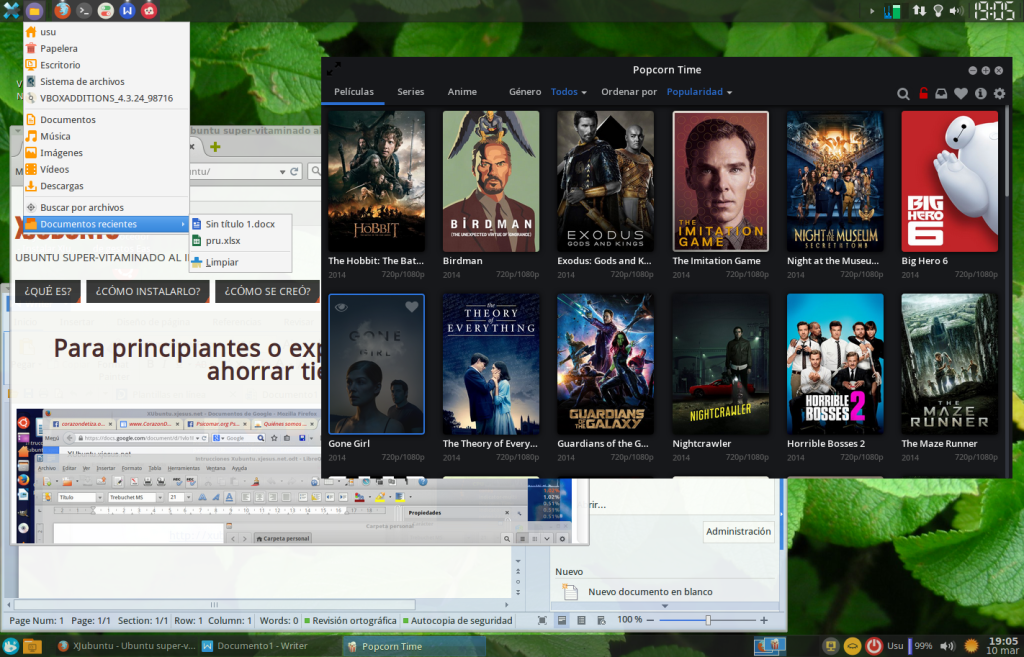
Task: Switch to the Series tab
Action: point(411,91)
